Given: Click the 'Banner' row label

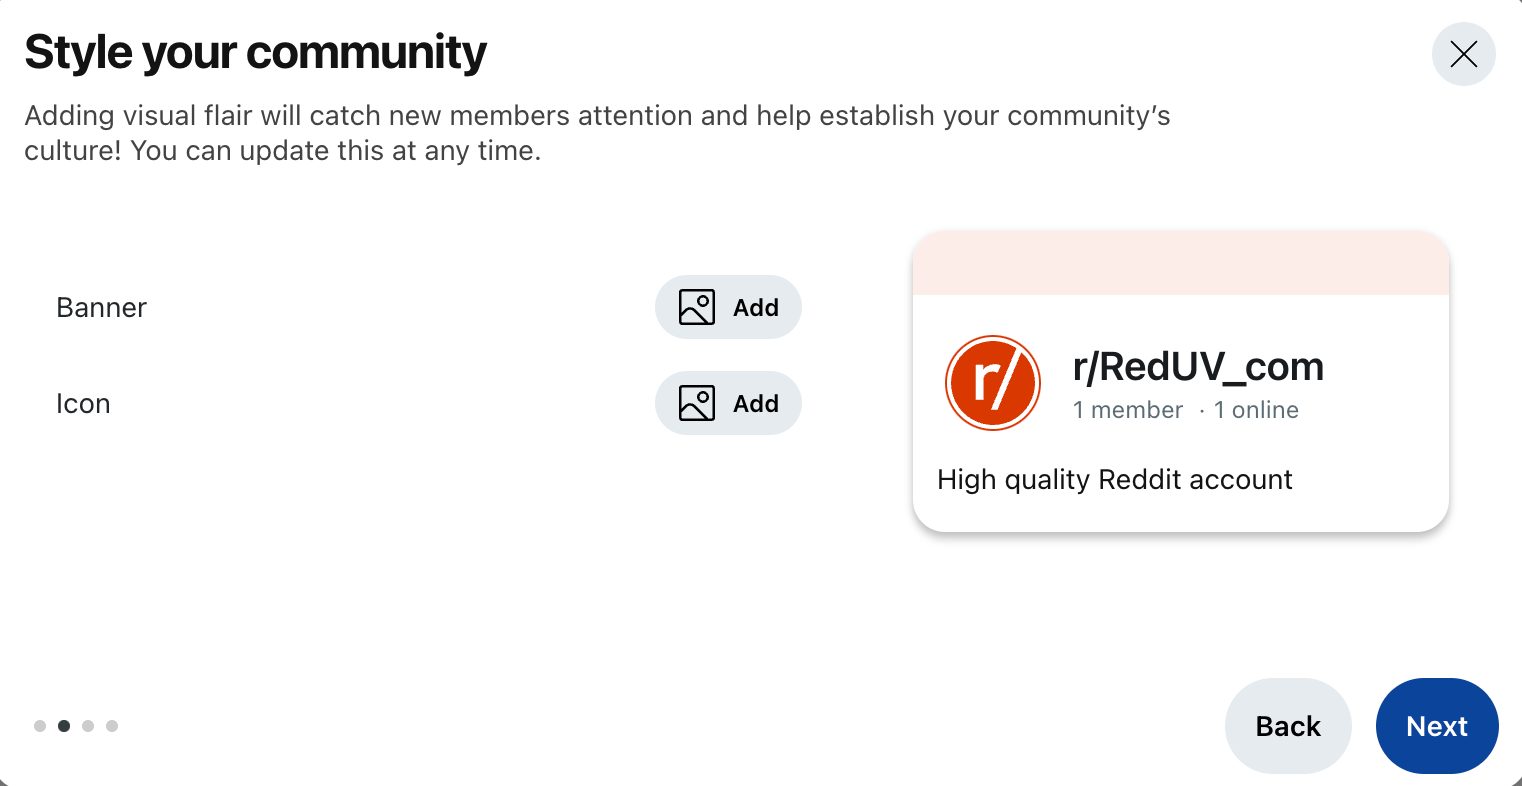Looking at the screenshot, I should pos(102,307).
